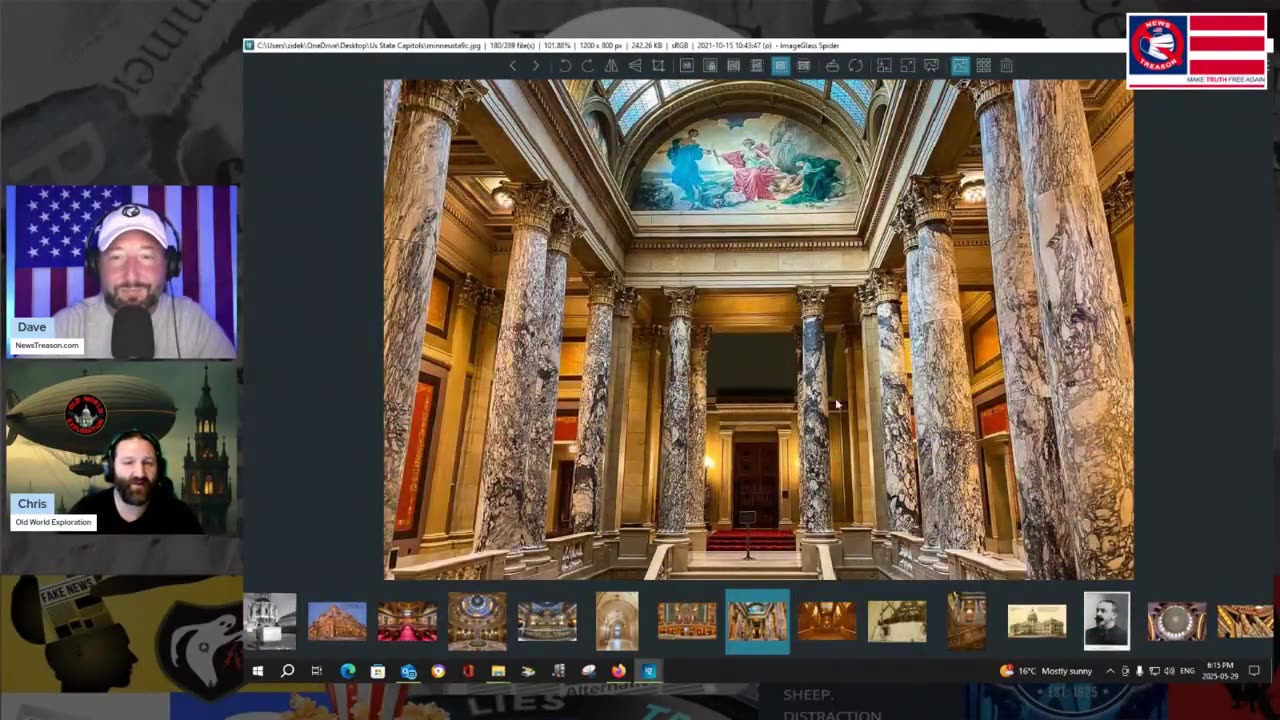
Task: Click the active ImageGlass taskbar icon
Action: click(649, 671)
